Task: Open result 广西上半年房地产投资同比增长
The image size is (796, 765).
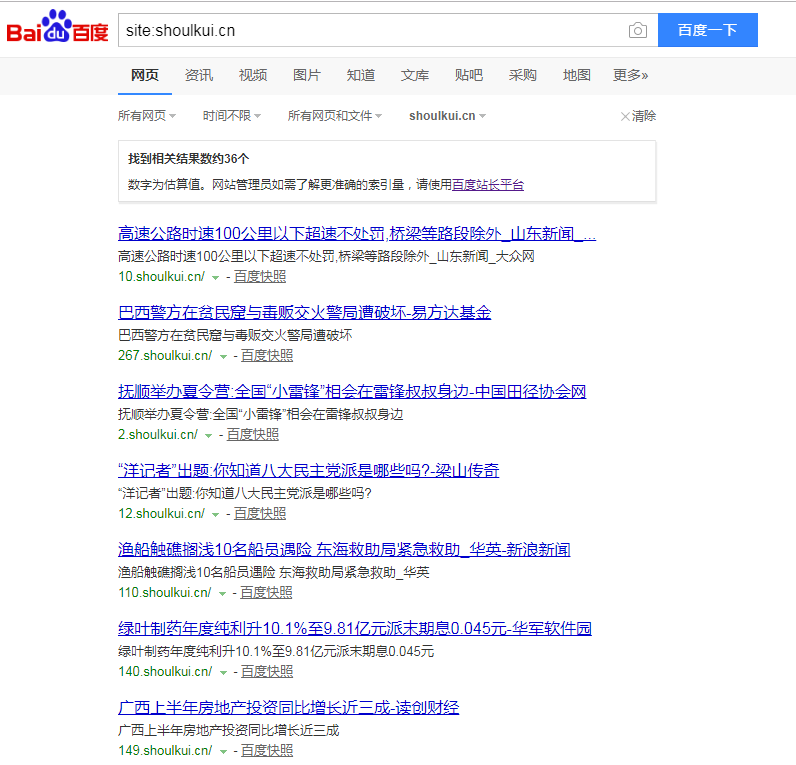Action: (288, 707)
